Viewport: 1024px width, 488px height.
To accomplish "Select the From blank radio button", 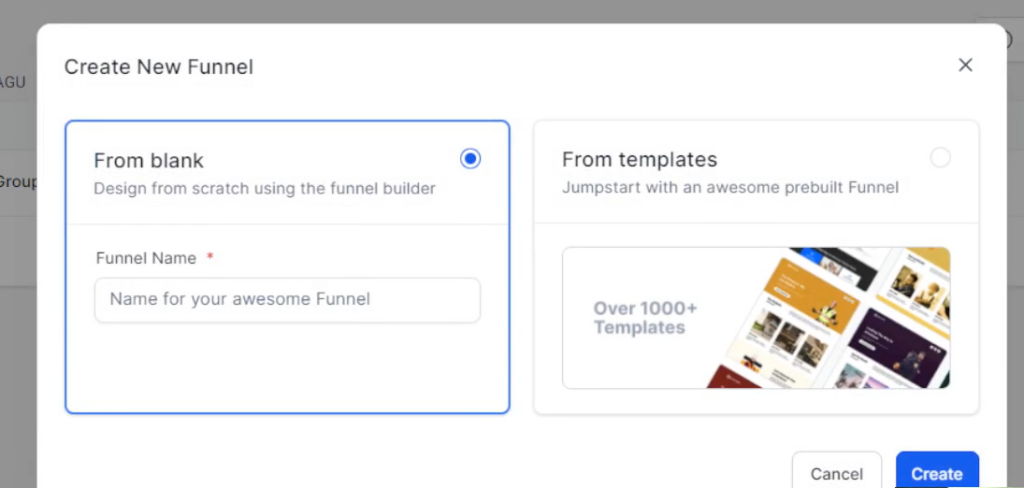I will [x=470, y=159].
